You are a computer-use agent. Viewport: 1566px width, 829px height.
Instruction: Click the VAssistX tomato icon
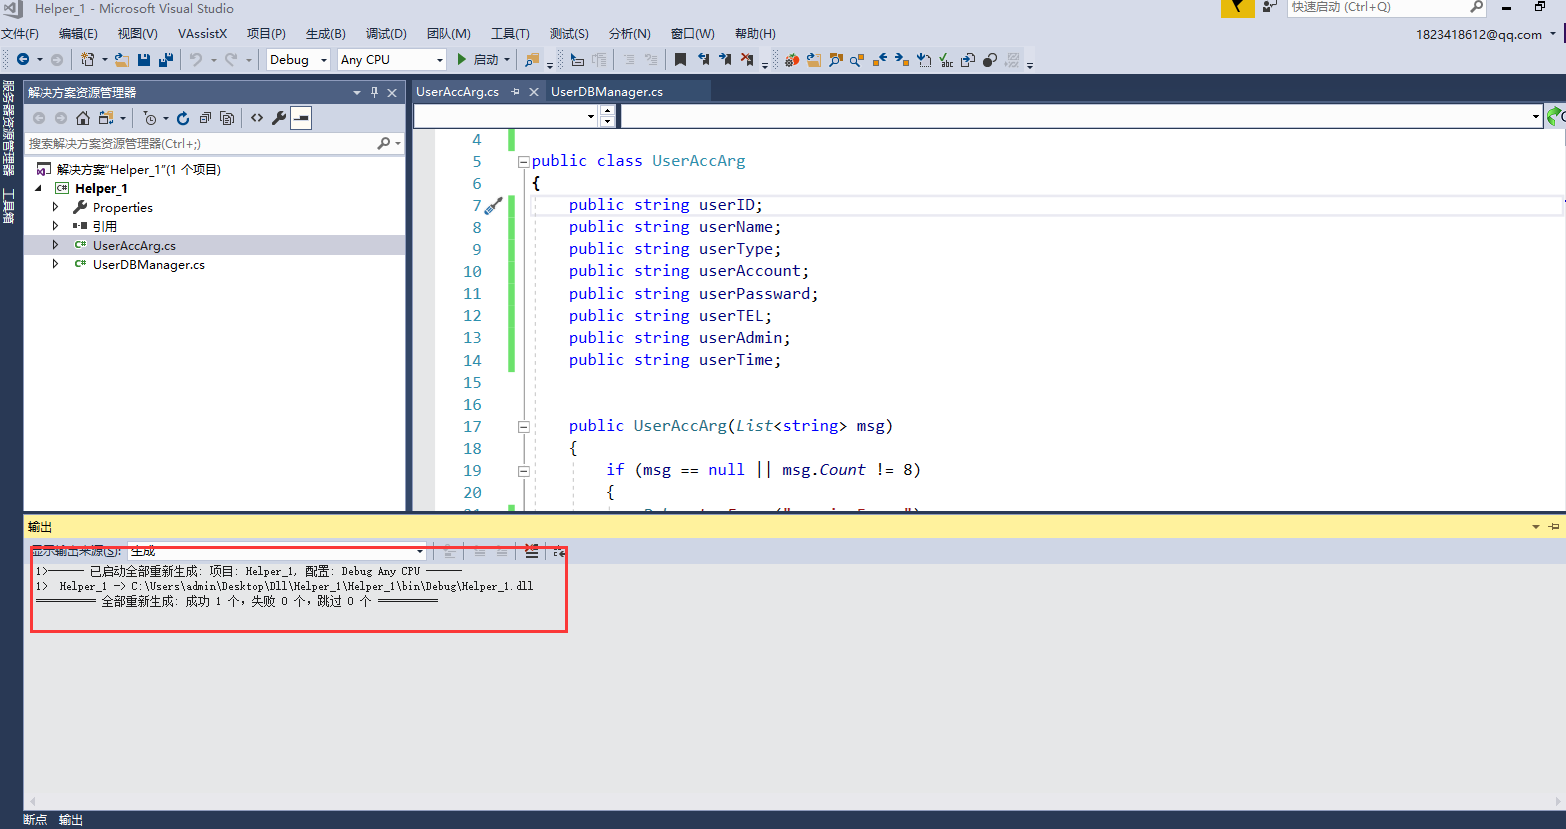click(x=791, y=60)
